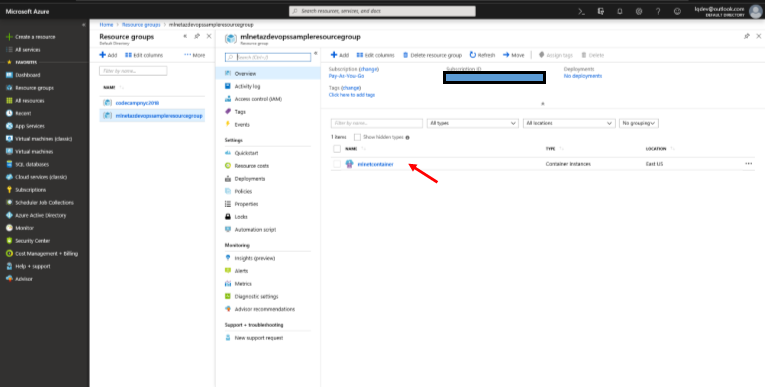Open the notifications bell

[x=620, y=11]
